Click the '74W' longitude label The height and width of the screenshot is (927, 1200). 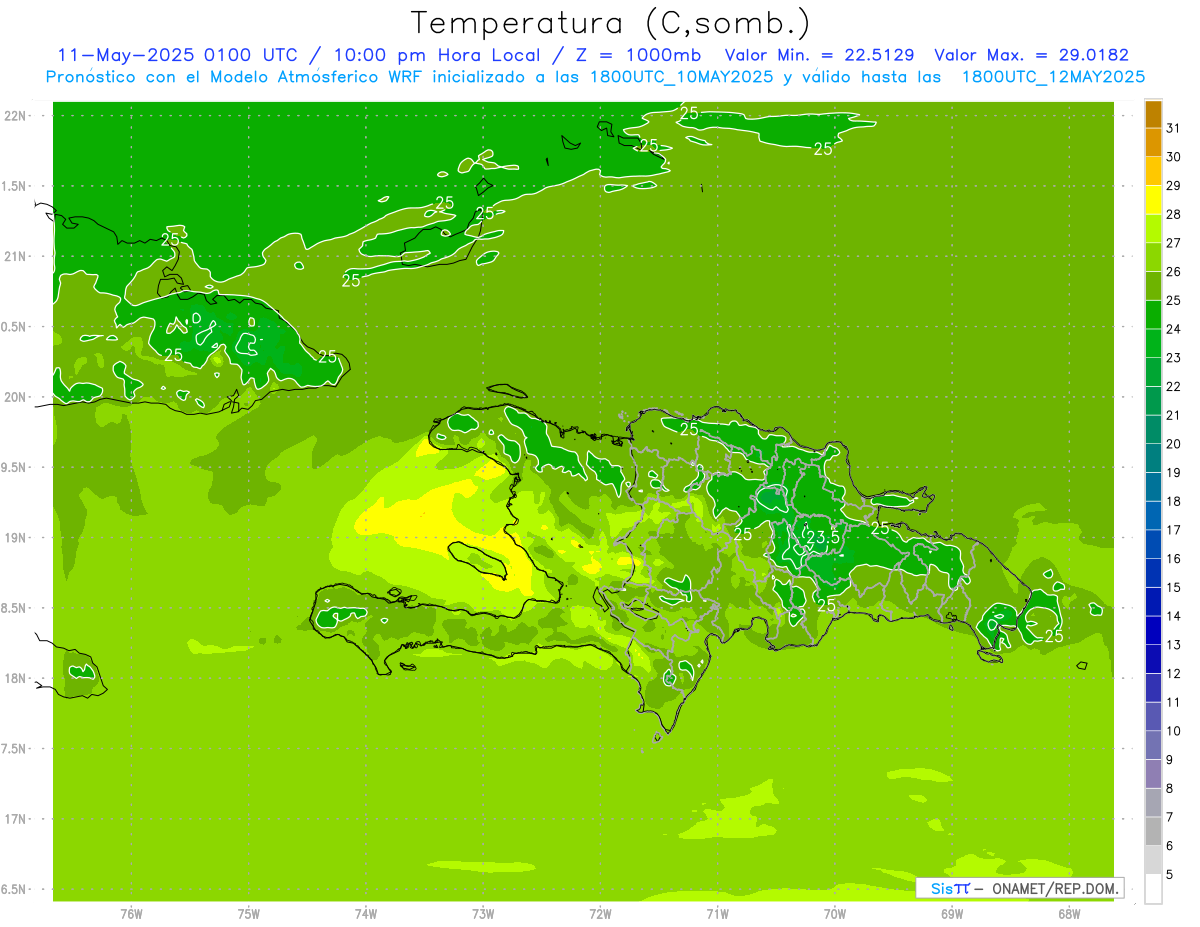click(366, 914)
